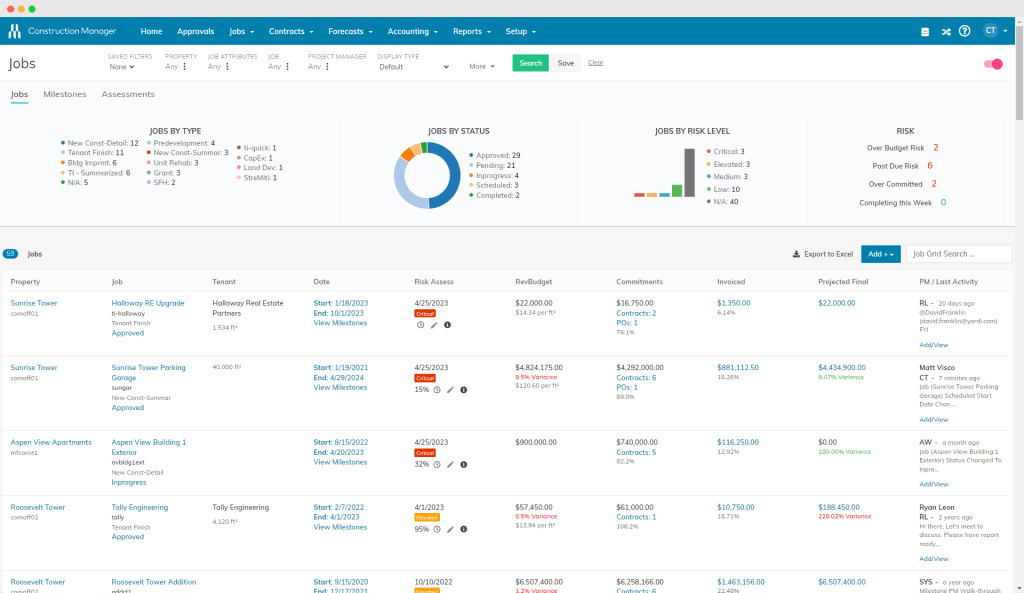Open the Jobs menu in navigation bar
This screenshot has width=1024, height=593.
[x=242, y=31]
